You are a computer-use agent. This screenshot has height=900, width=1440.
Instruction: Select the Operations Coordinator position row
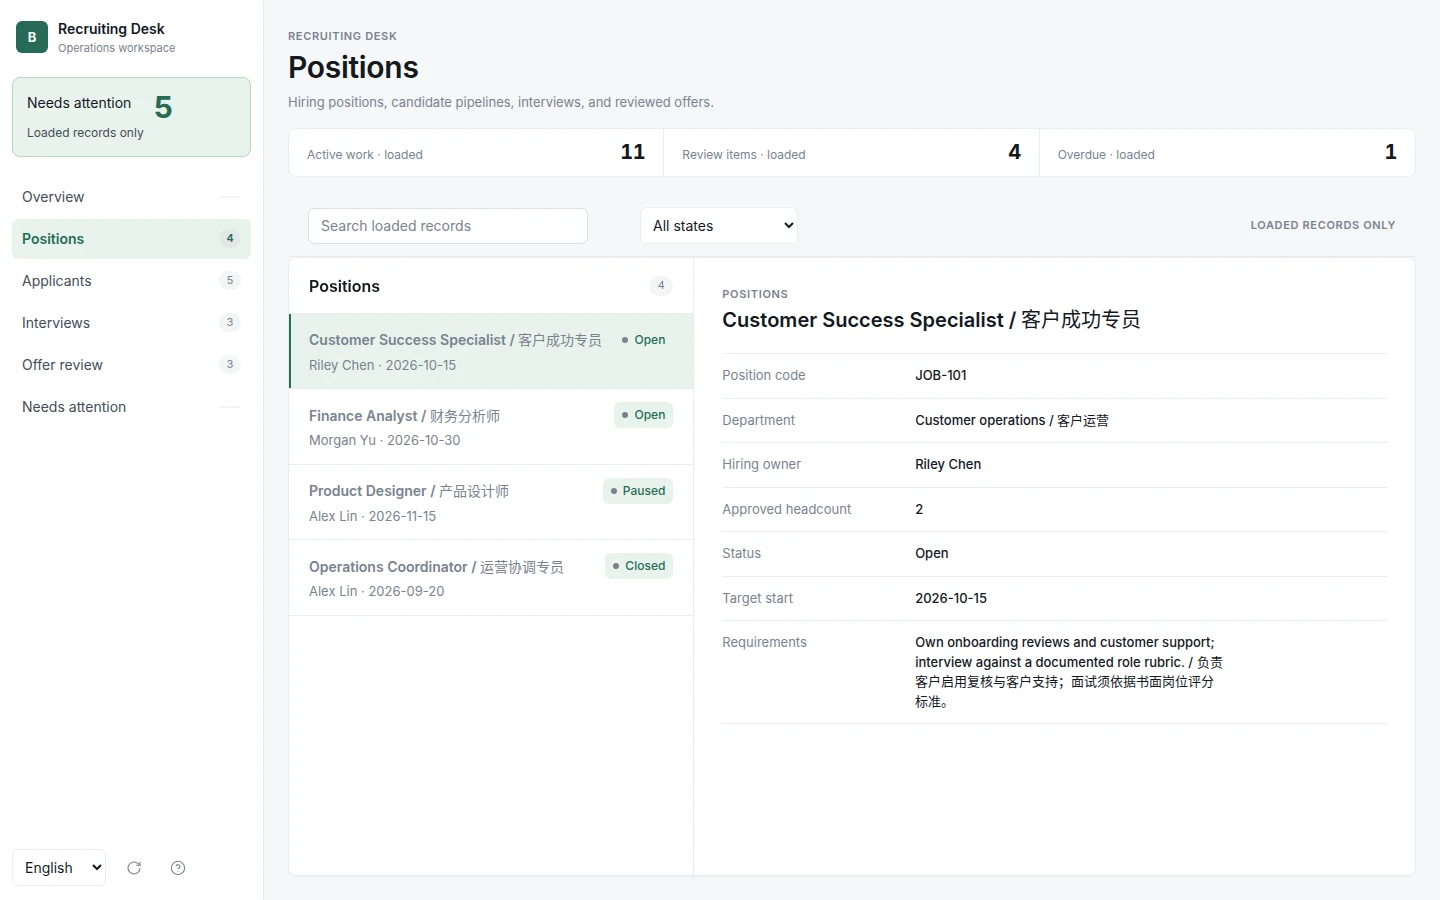(491, 578)
